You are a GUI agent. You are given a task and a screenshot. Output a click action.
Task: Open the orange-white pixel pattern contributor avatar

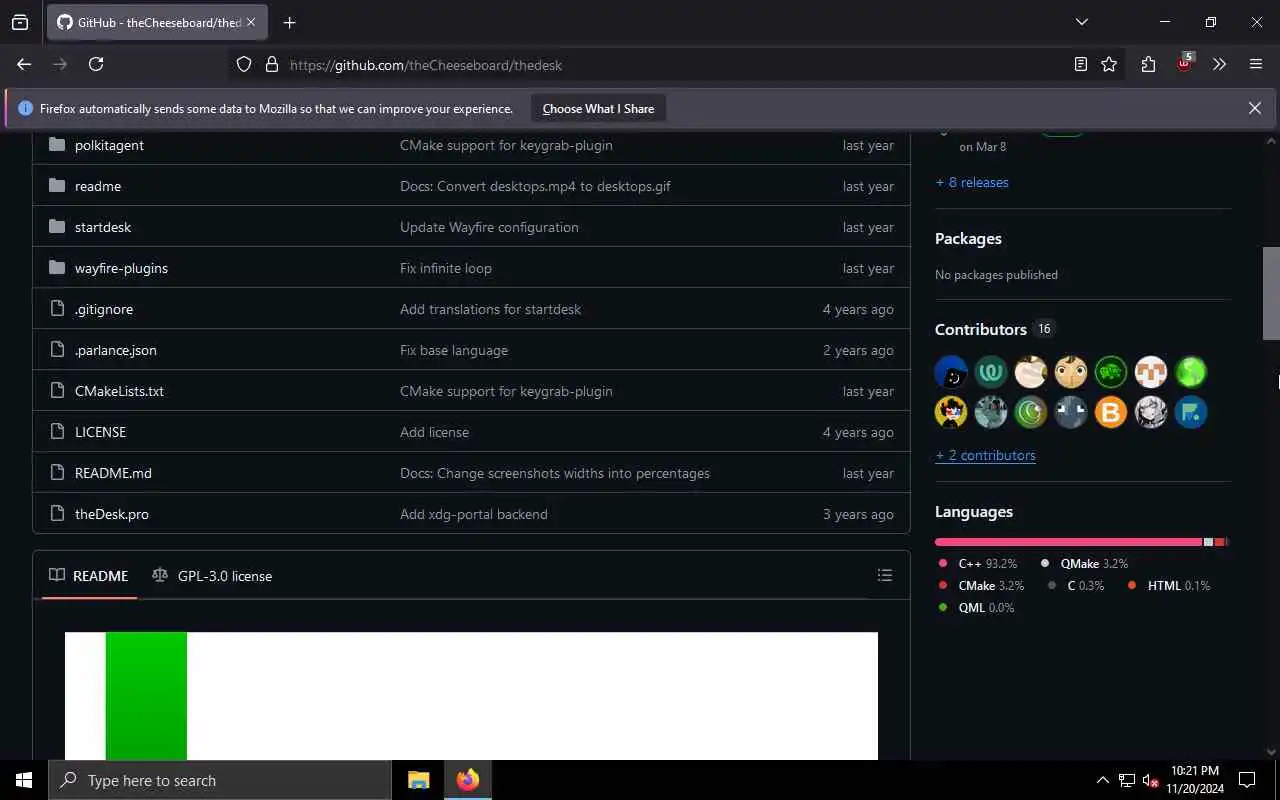(x=1151, y=372)
